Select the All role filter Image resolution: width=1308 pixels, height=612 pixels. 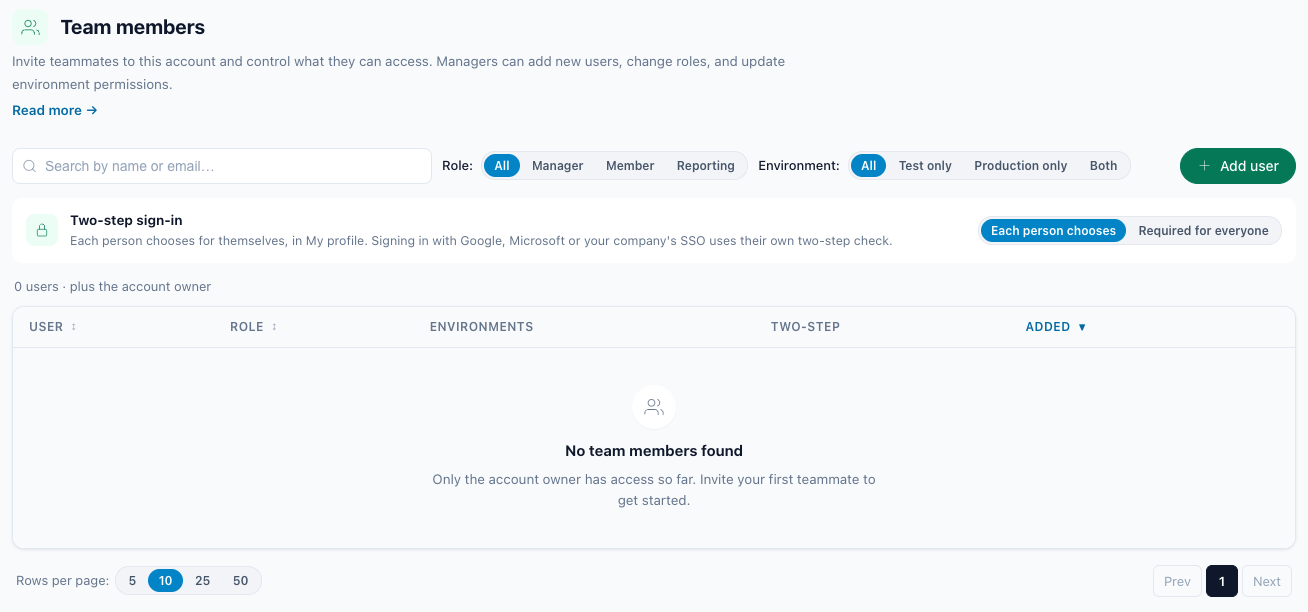pyautogui.click(x=502, y=166)
